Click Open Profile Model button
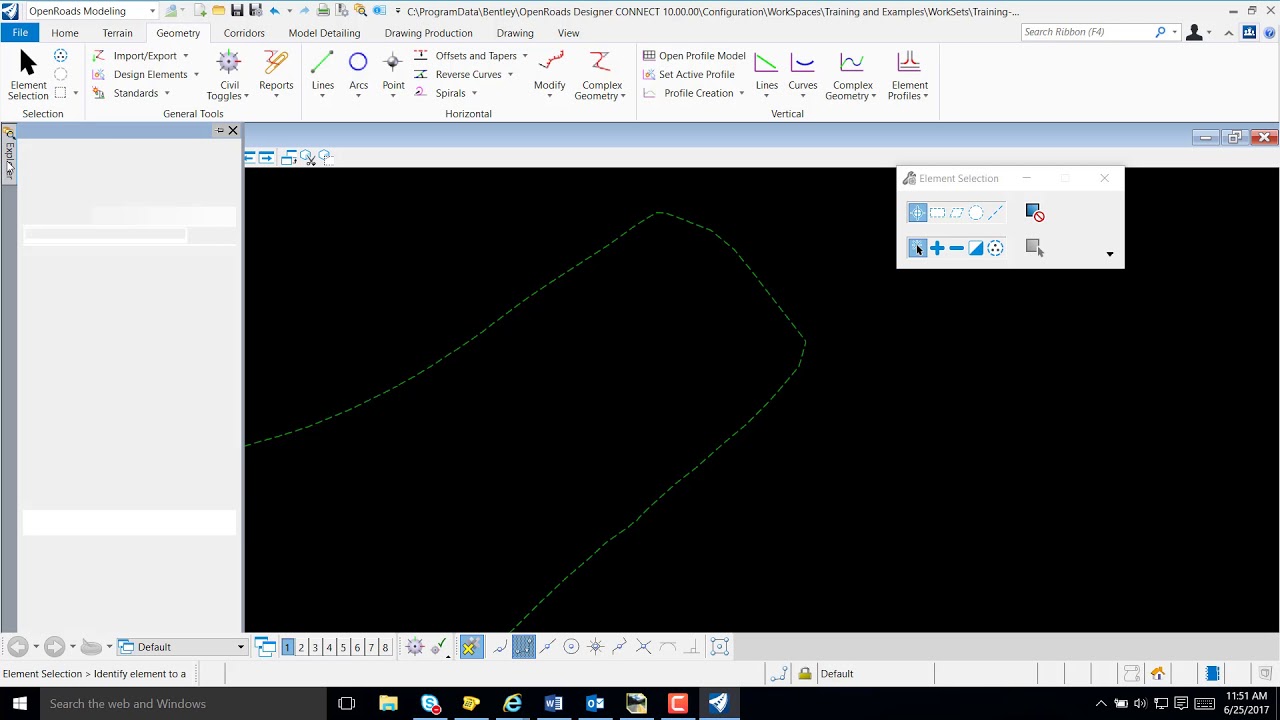 694,56
